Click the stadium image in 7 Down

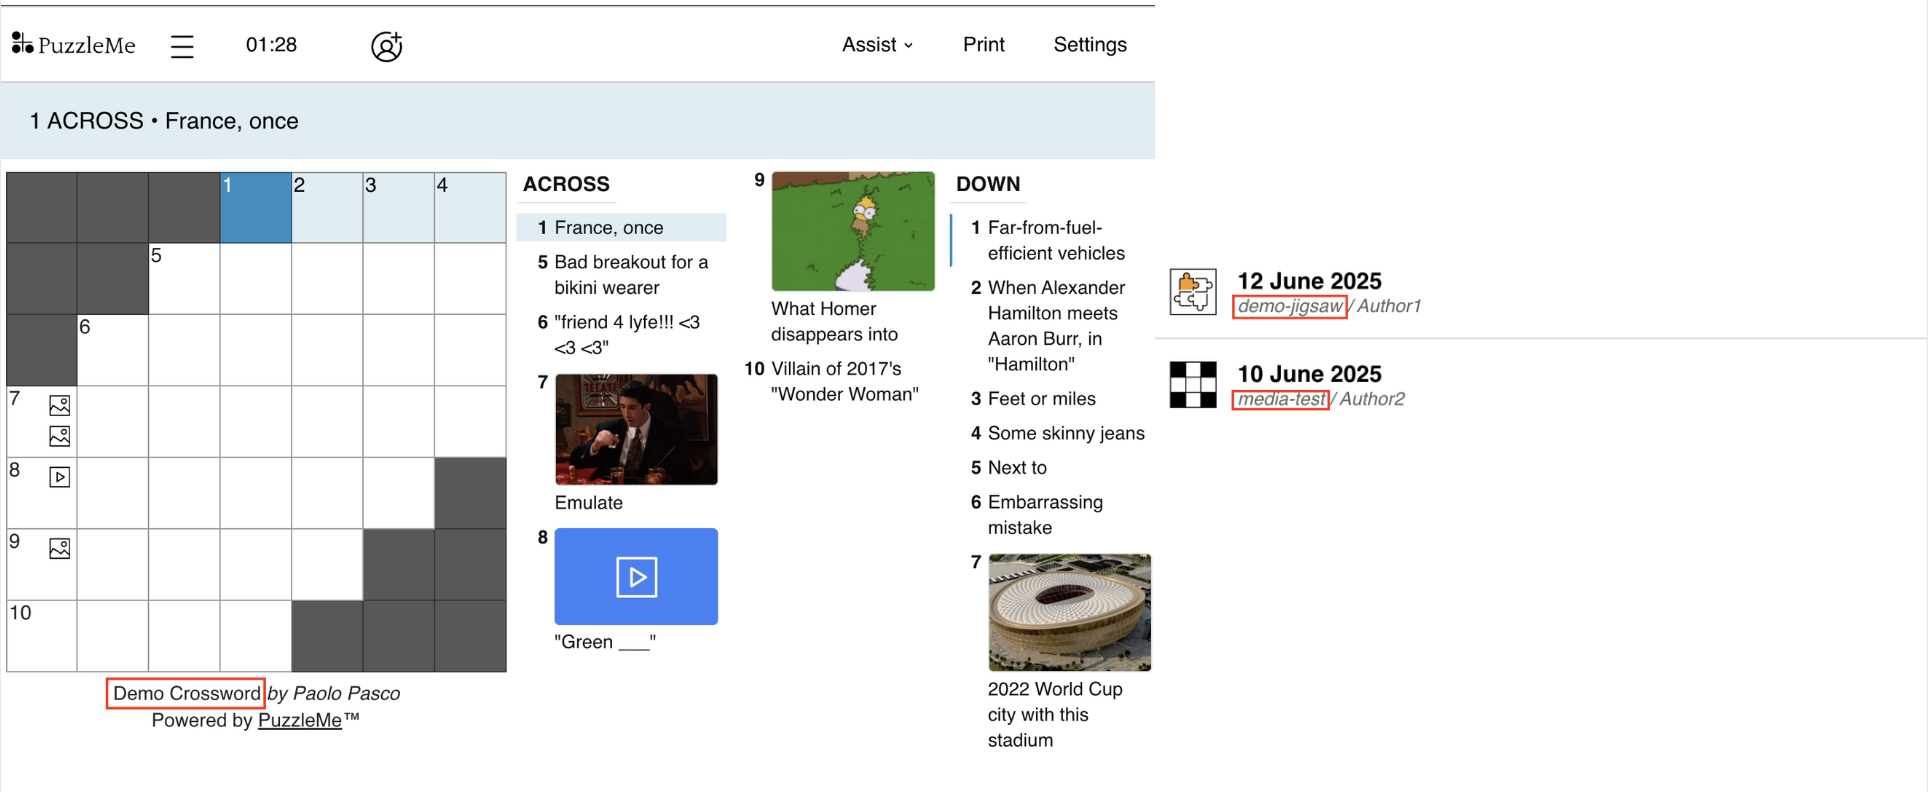1070,612
